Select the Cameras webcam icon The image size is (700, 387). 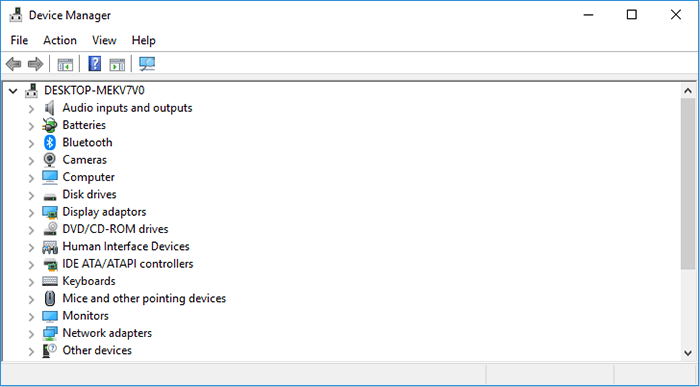[50, 160]
